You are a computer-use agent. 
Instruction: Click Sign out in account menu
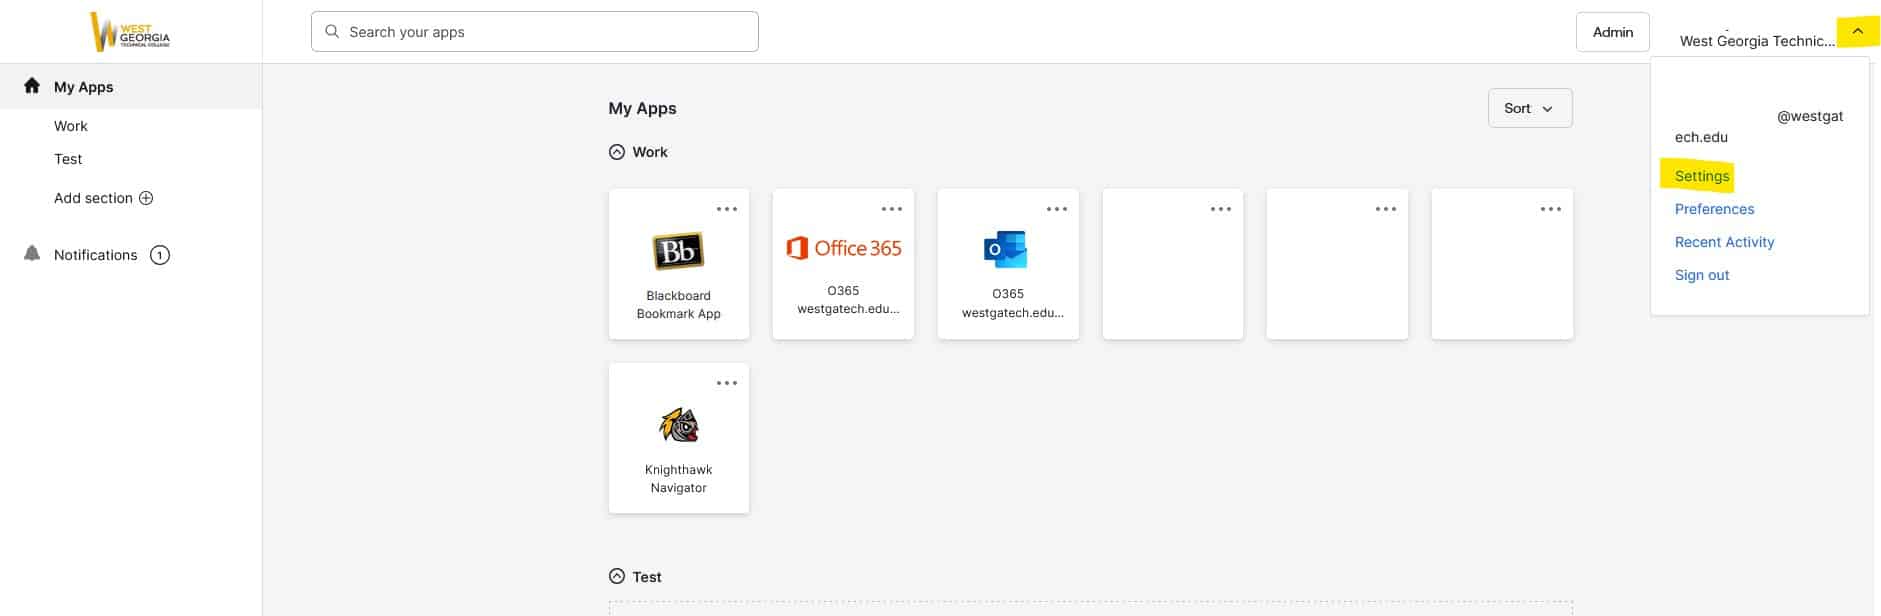1701,275
